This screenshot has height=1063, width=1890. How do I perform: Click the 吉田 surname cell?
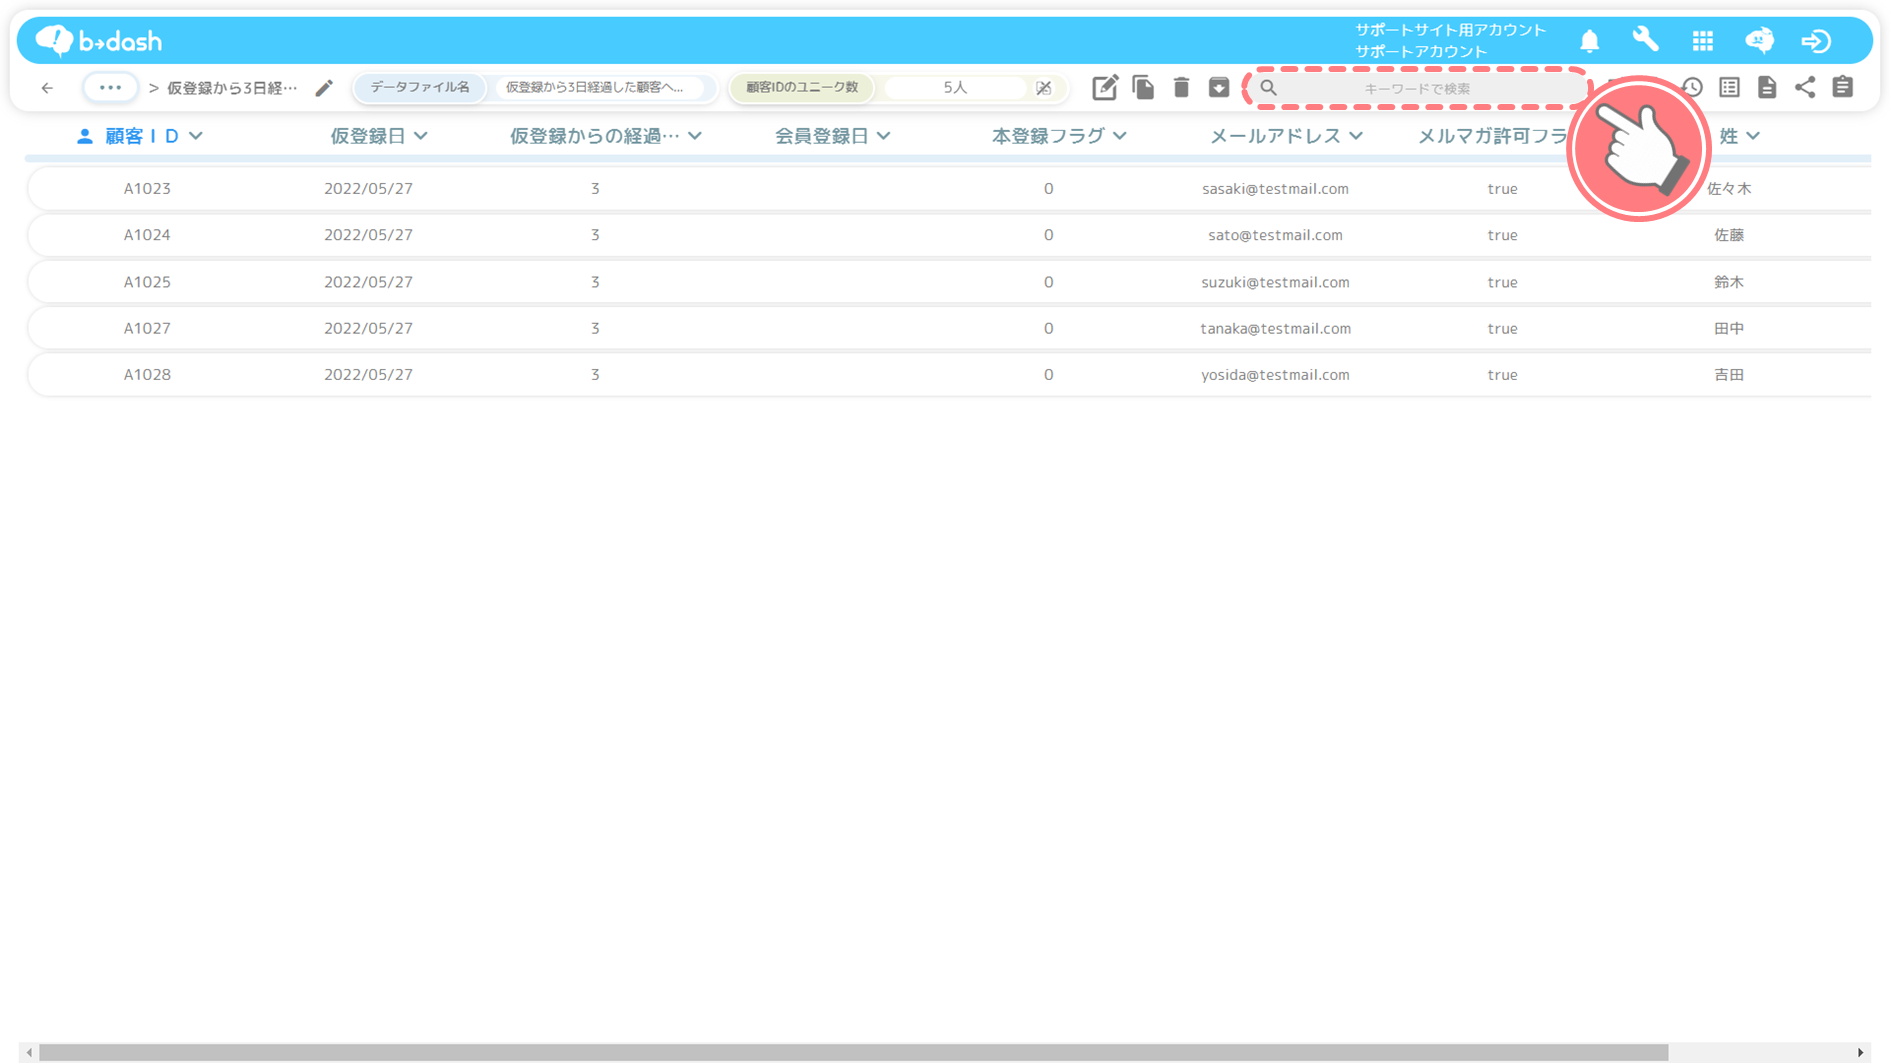point(1729,375)
